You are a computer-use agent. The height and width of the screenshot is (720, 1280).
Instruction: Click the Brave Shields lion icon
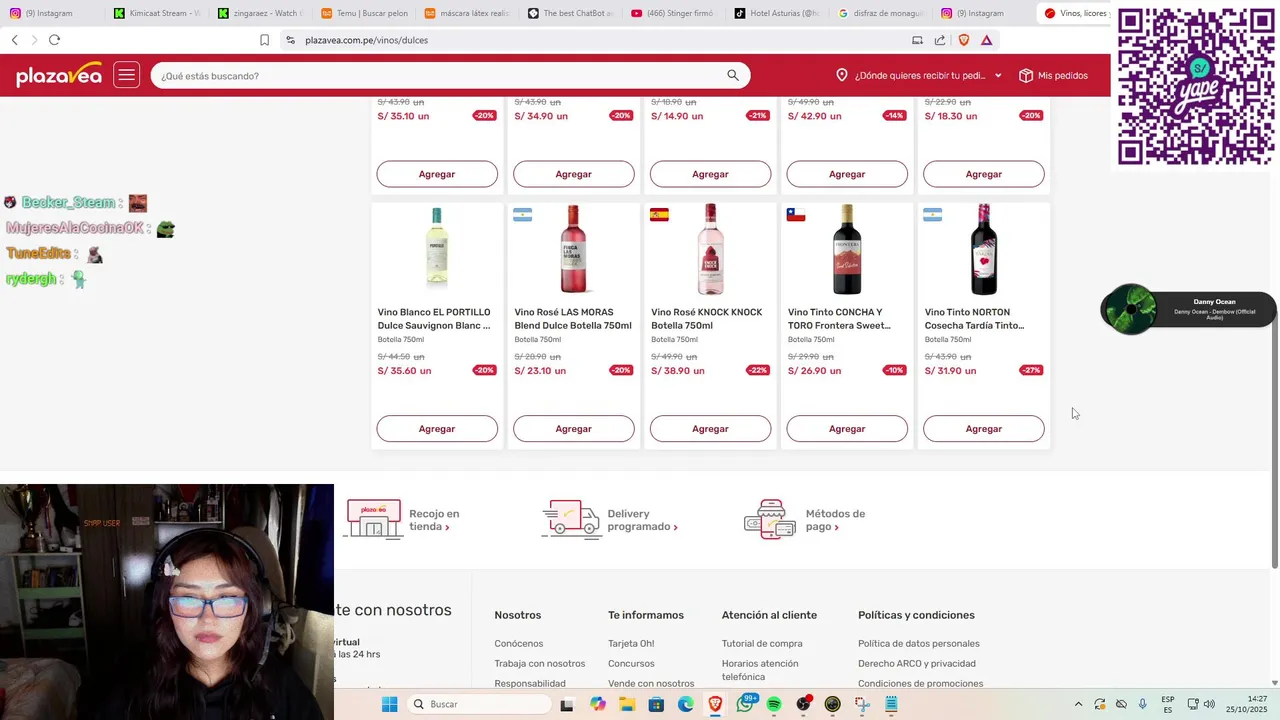[964, 40]
